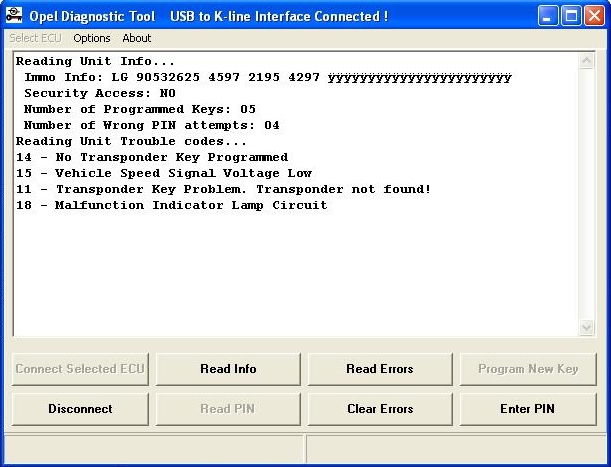
Task: Click the 'Reading Unit Info...' log line
Action: coord(95,62)
